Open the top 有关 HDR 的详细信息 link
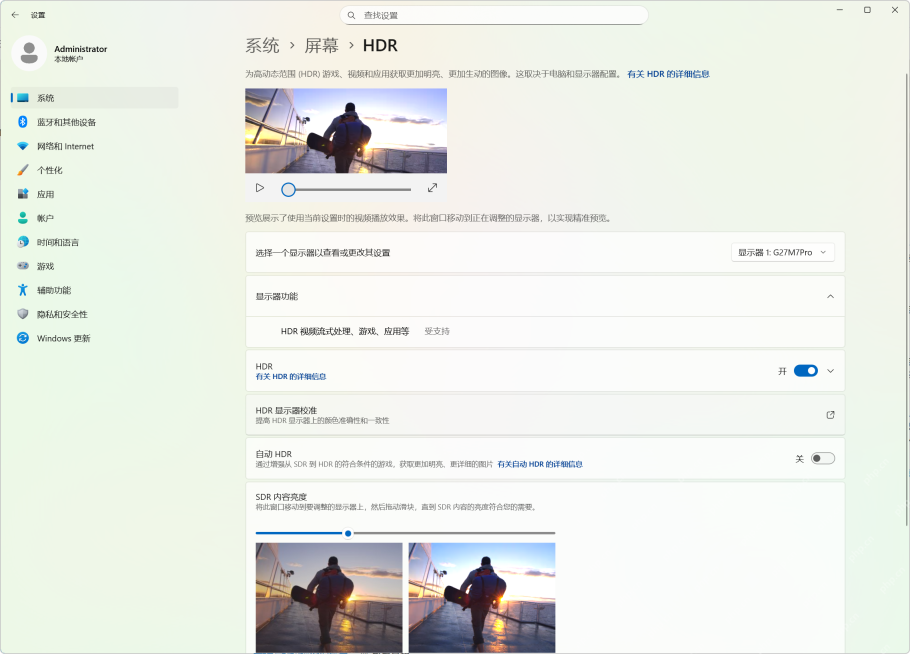 668,74
